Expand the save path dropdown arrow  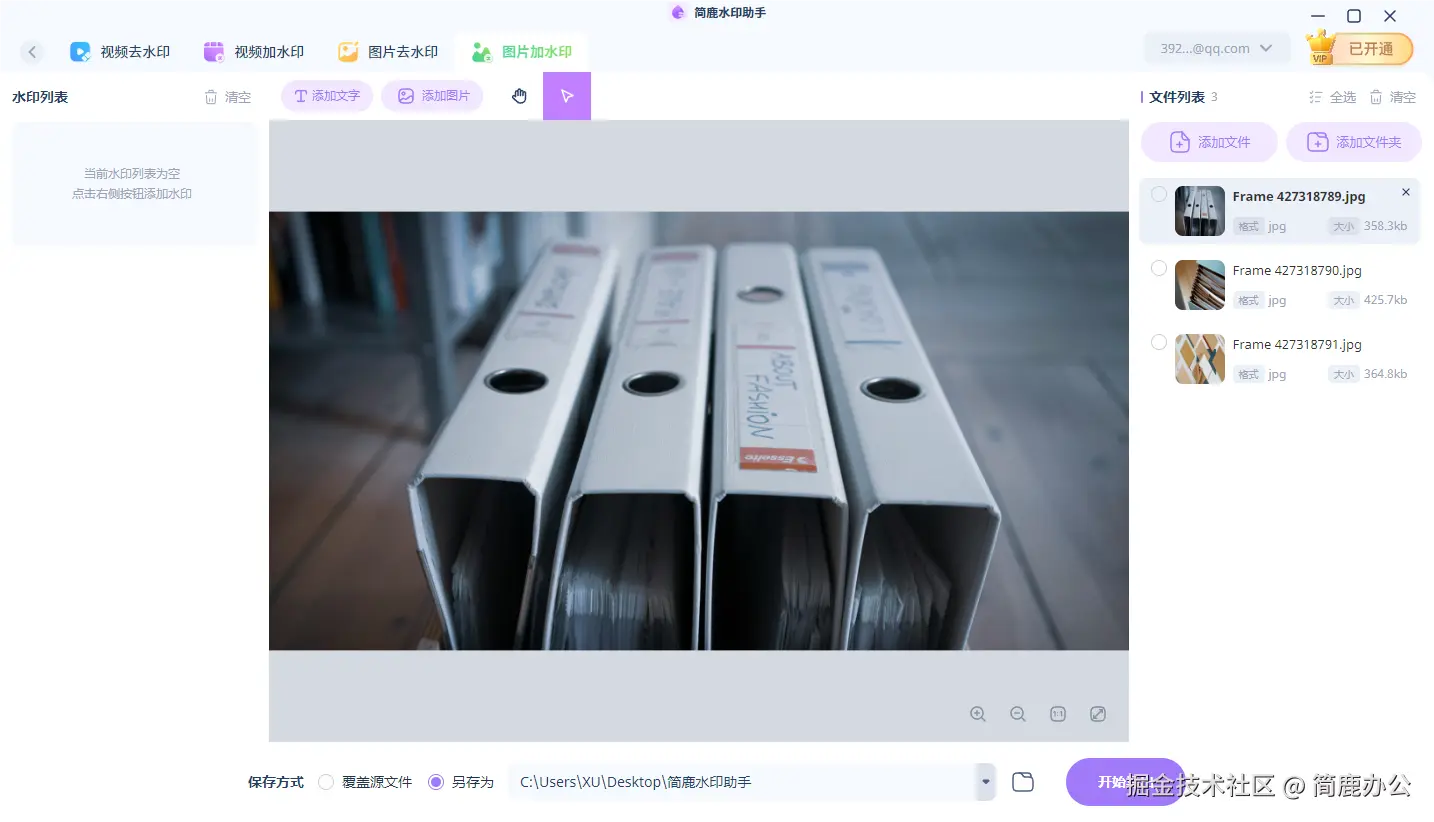pyautogui.click(x=984, y=781)
